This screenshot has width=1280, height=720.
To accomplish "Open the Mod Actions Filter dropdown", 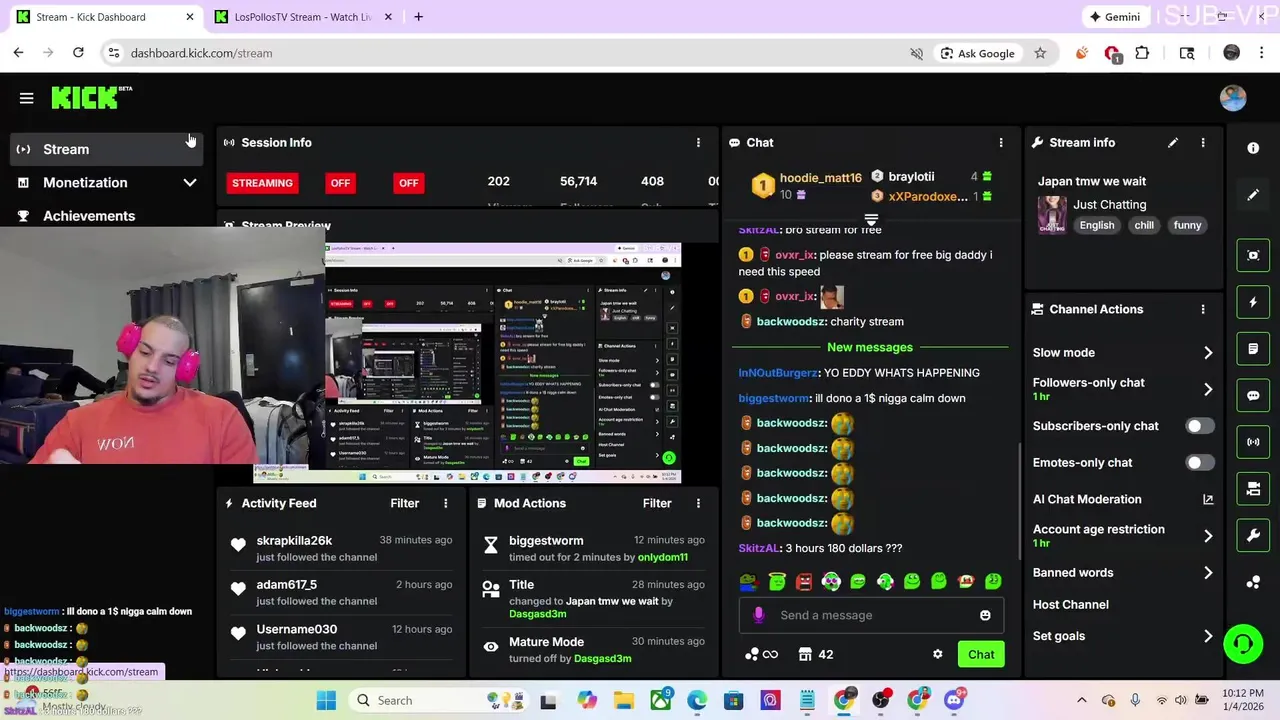I will (657, 503).
